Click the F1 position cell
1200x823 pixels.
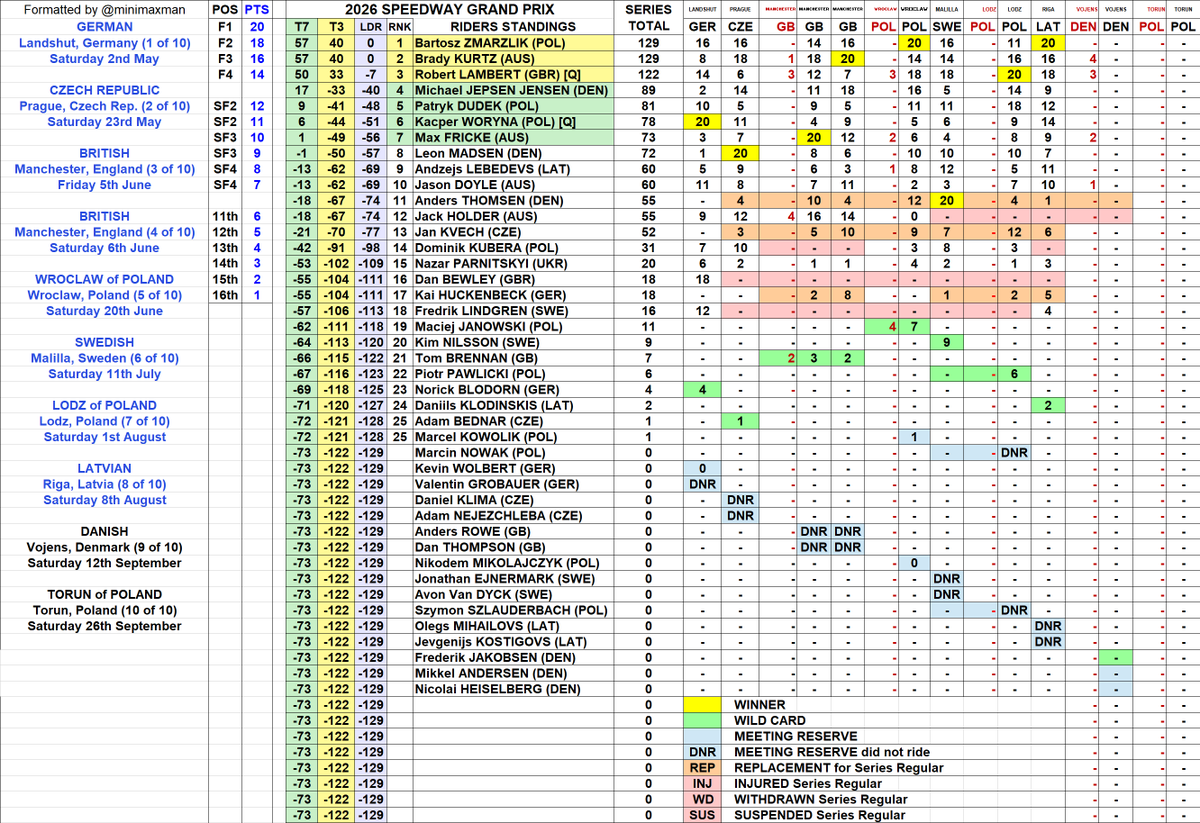(225, 26)
